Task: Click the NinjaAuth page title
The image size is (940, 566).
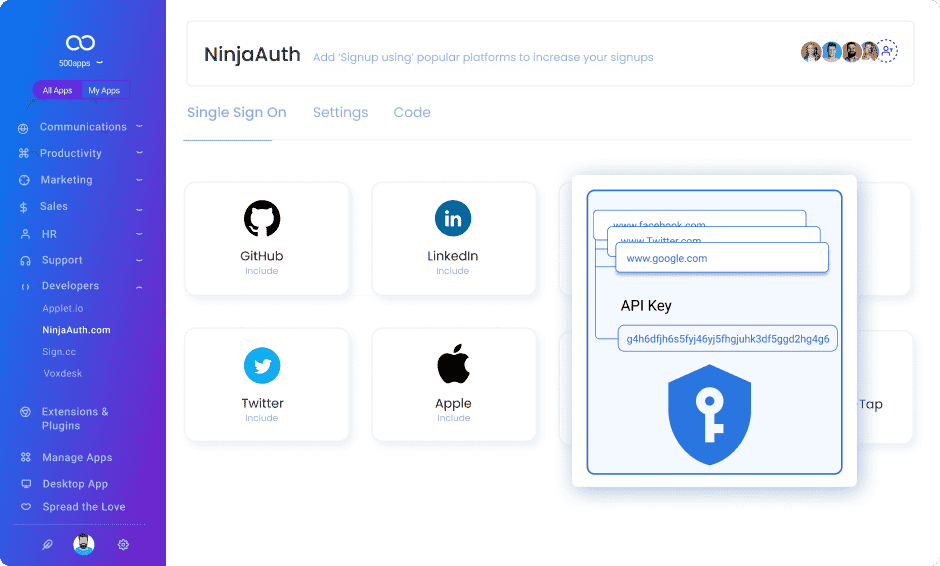Action: (252, 55)
